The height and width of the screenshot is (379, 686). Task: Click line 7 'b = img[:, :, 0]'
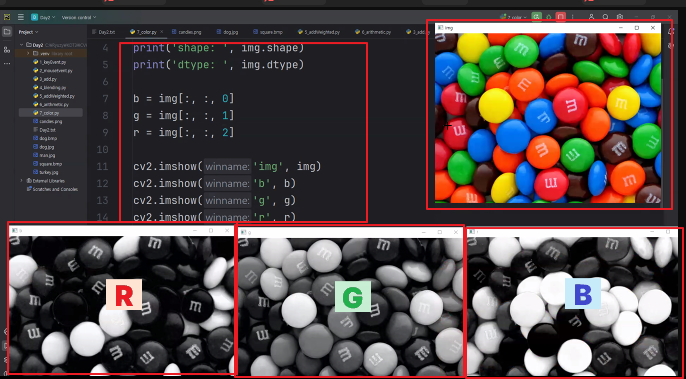pyautogui.click(x=184, y=99)
